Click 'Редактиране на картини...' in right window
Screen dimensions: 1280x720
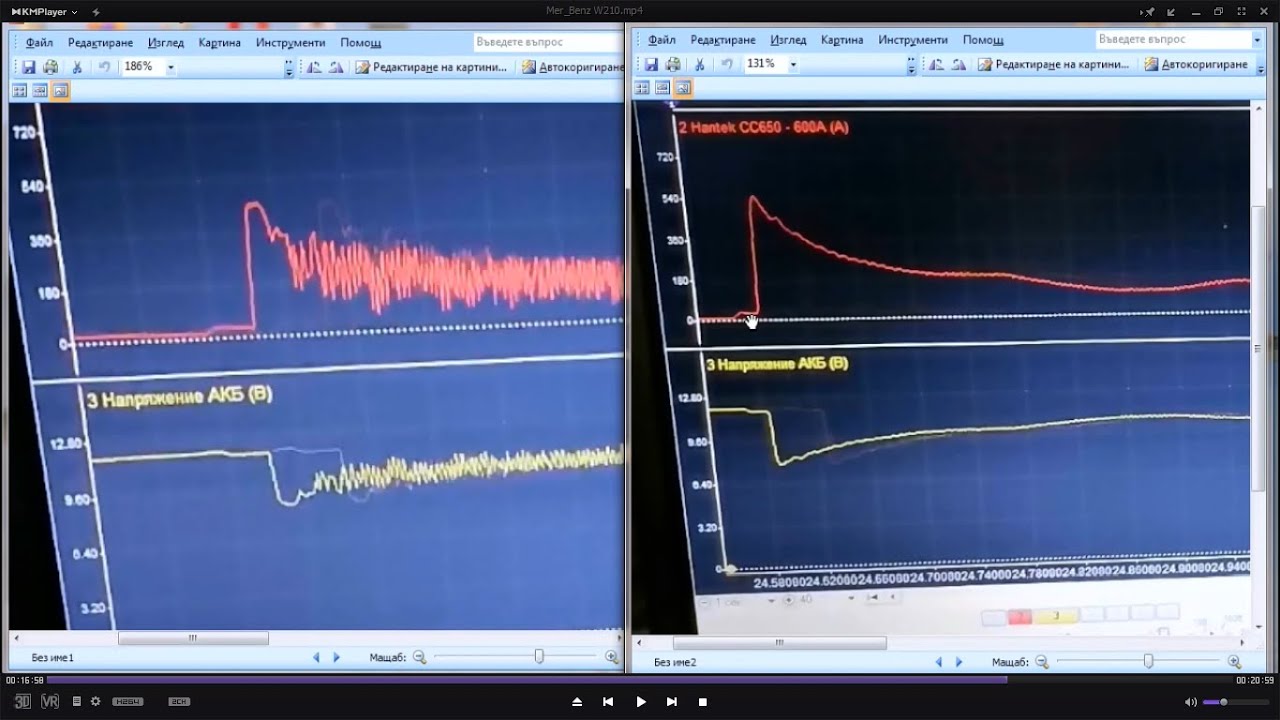point(1054,64)
